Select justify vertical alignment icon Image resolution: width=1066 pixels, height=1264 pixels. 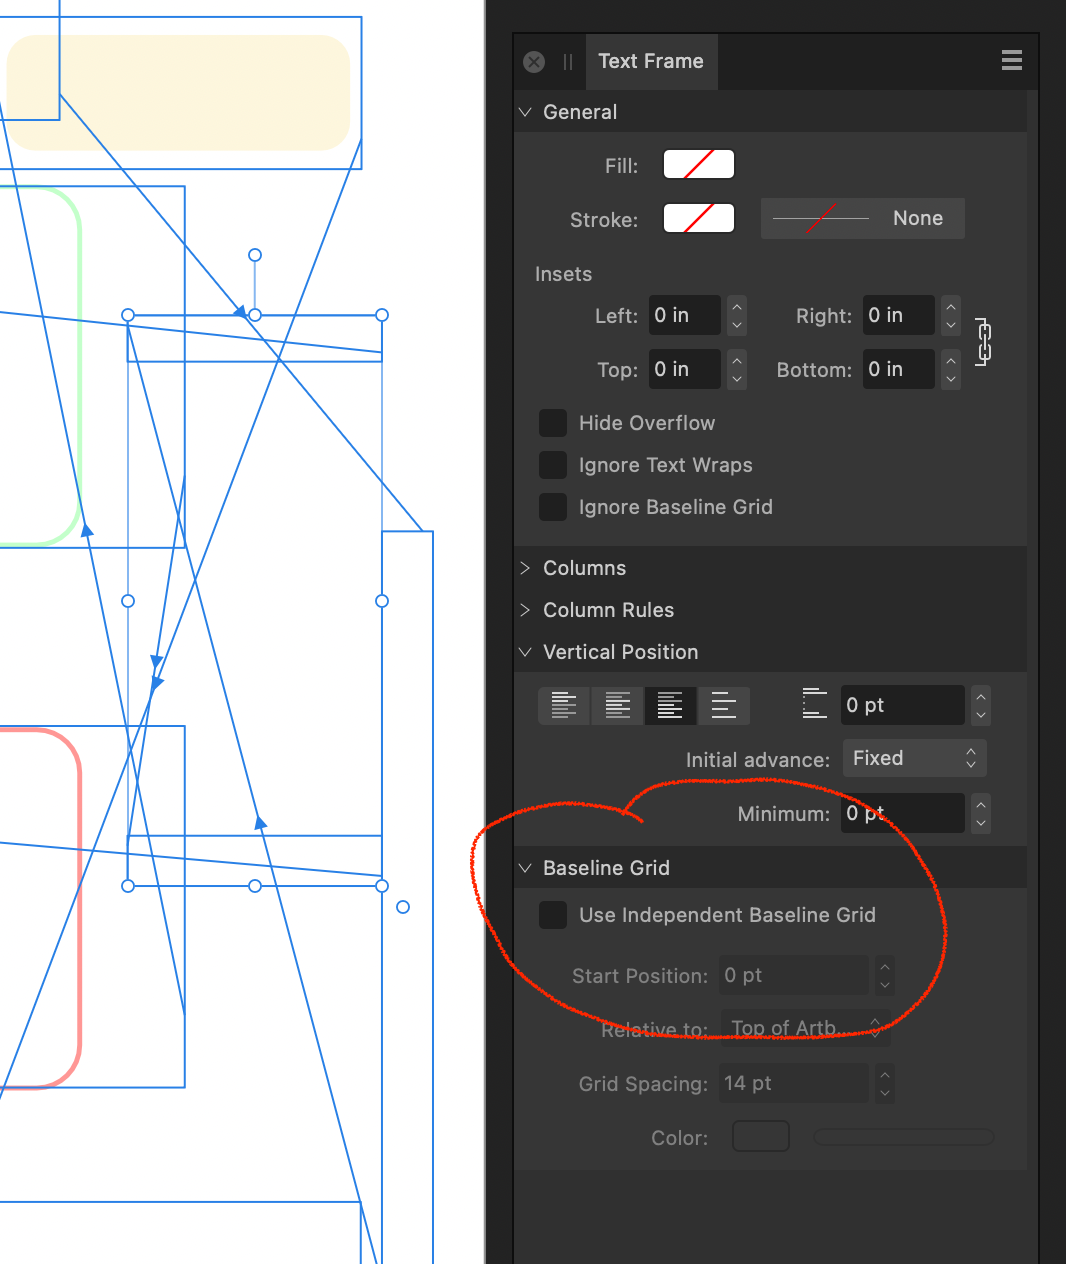[724, 705]
